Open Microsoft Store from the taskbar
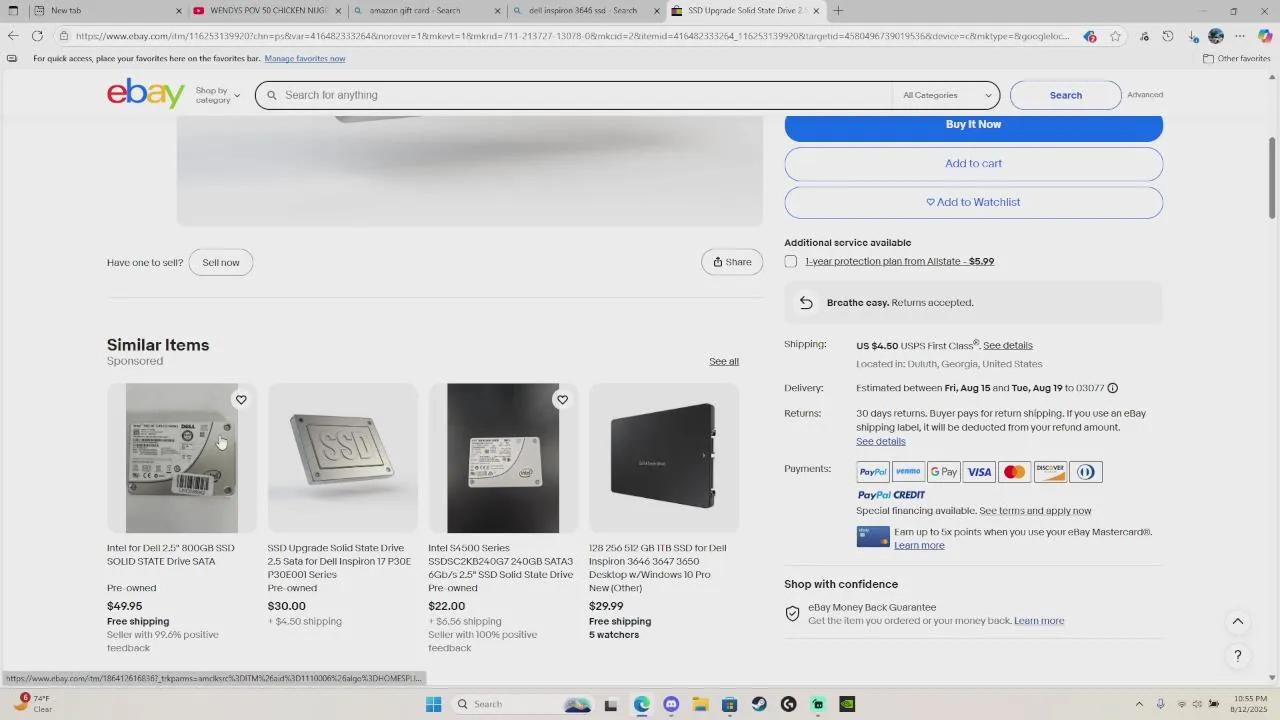This screenshot has width=1280, height=720. coord(730,704)
